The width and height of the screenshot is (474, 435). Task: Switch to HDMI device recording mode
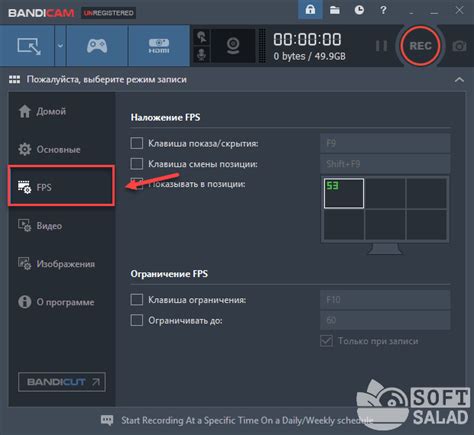(x=159, y=46)
